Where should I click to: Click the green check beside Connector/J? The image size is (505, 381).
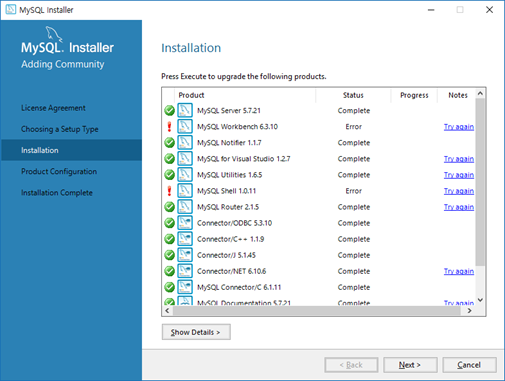[169, 255]
